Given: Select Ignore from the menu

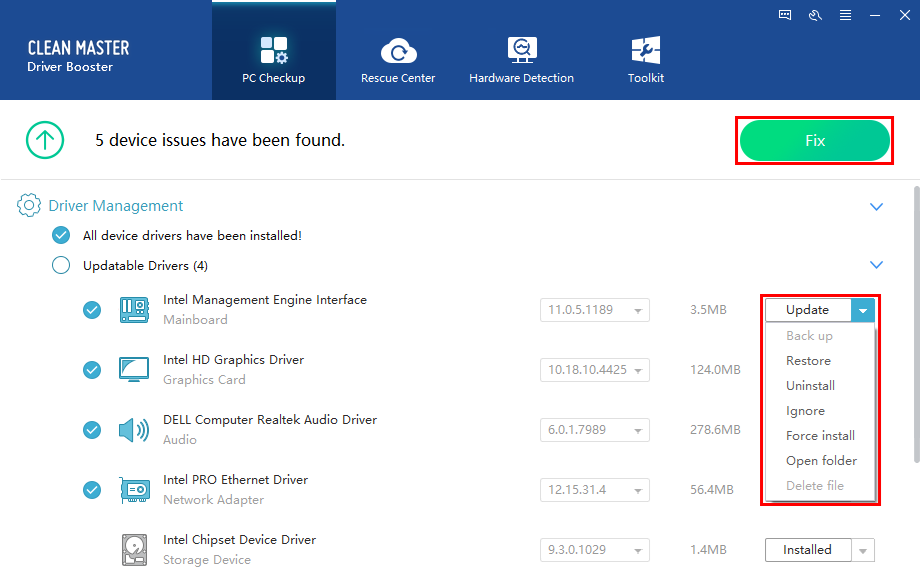Looking at the screenshot, I should coord(805,411).
